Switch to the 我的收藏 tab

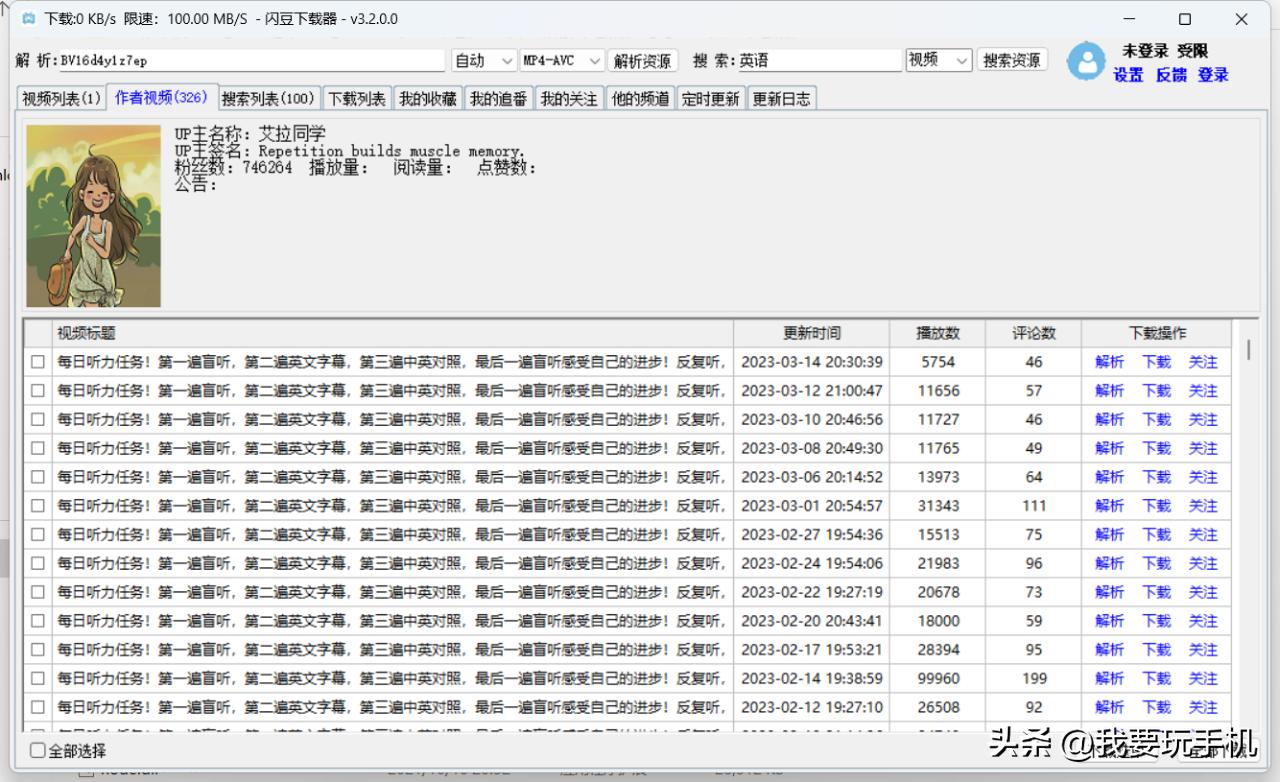[426, 97]
